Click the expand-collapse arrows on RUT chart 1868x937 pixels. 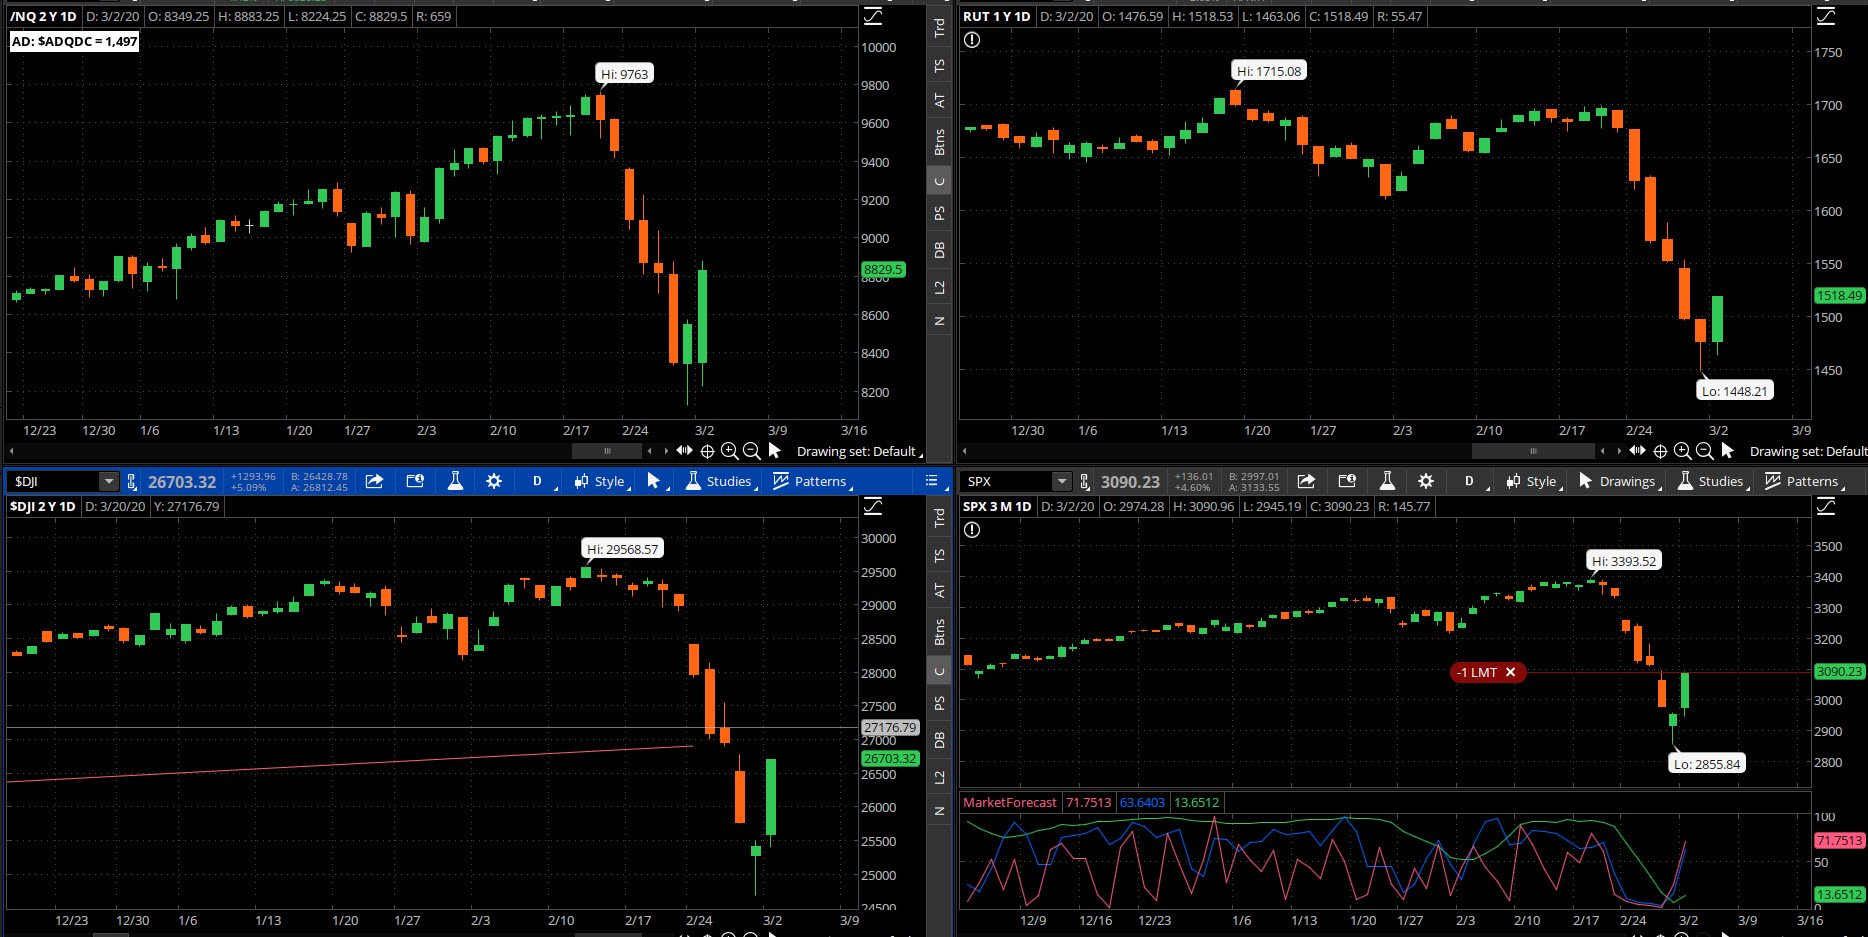(x=1637, y=451)
